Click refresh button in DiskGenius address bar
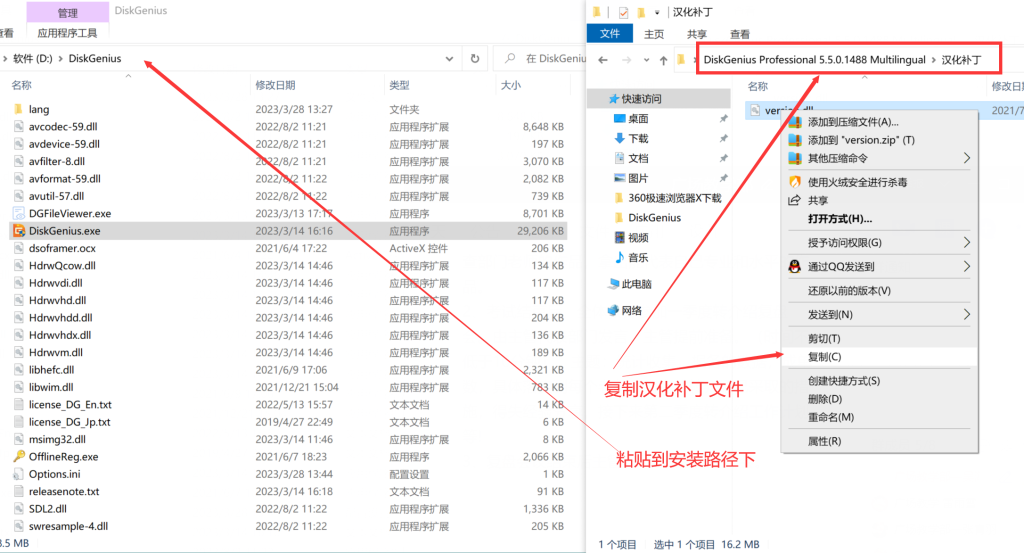 [x=475, y=58]
